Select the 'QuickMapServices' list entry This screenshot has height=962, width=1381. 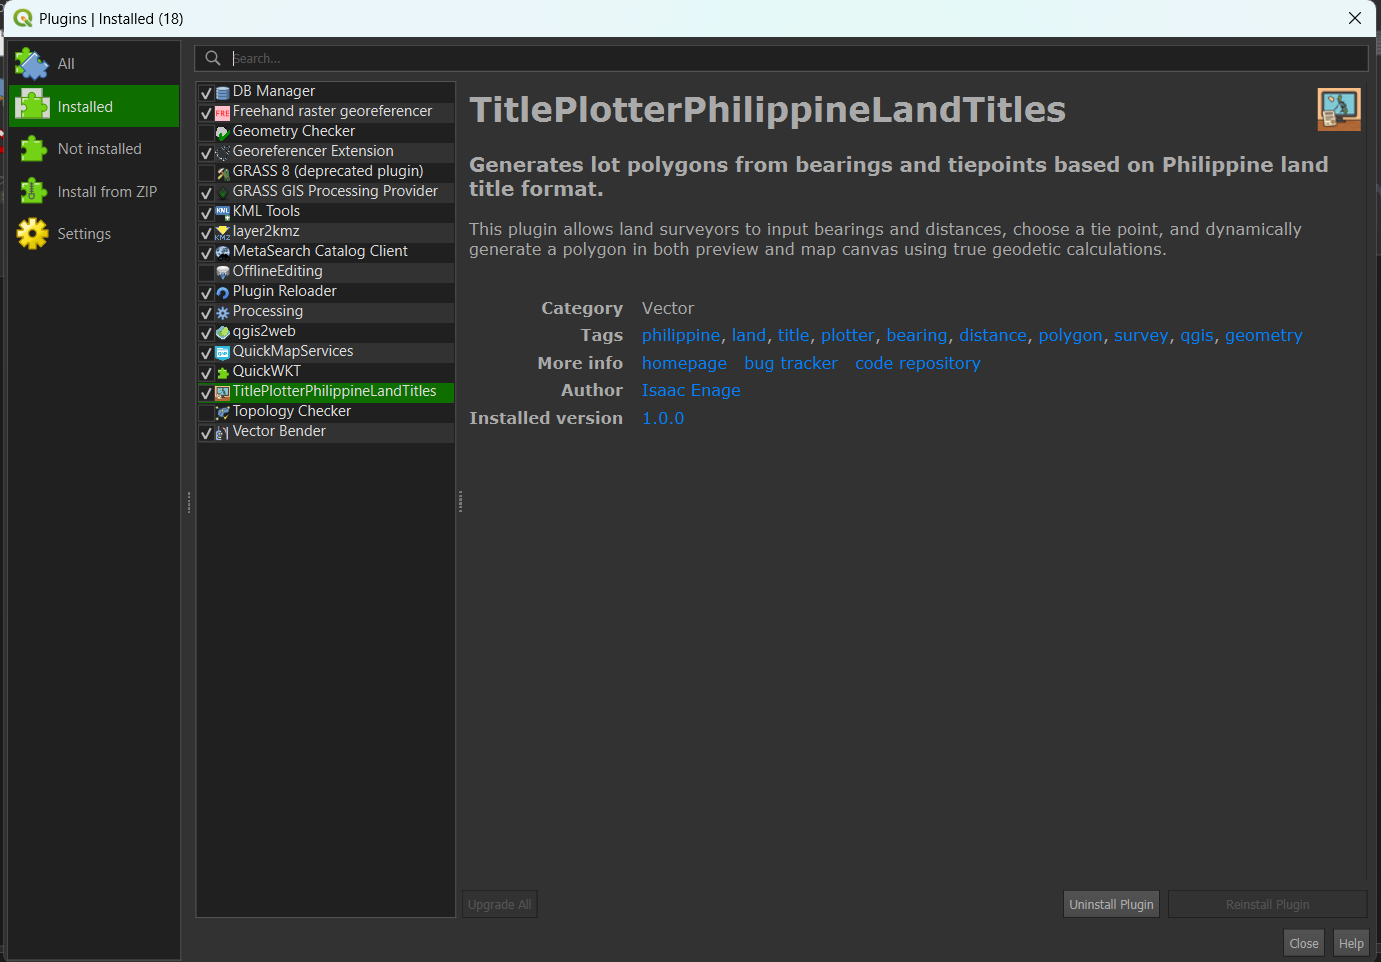325,351
